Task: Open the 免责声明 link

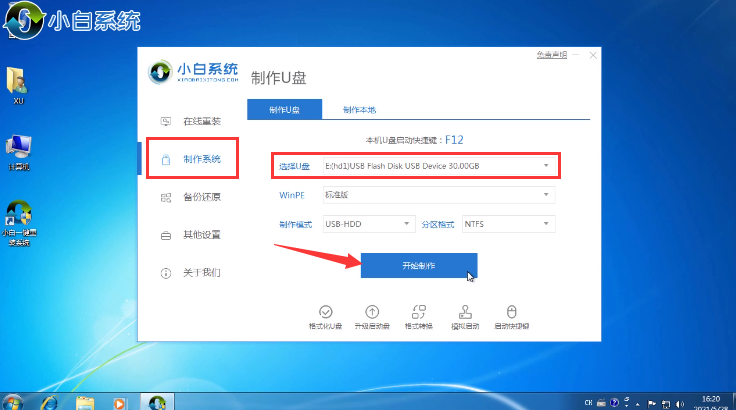Action: pyautogui.click(x=552, y=55)
